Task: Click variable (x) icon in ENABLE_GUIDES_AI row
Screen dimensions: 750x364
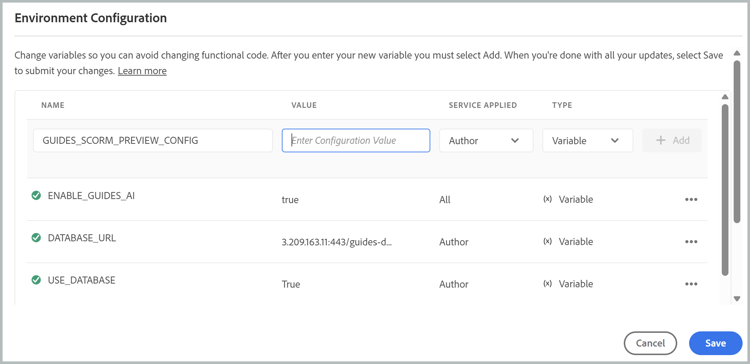Action: [x=548, y=199]
